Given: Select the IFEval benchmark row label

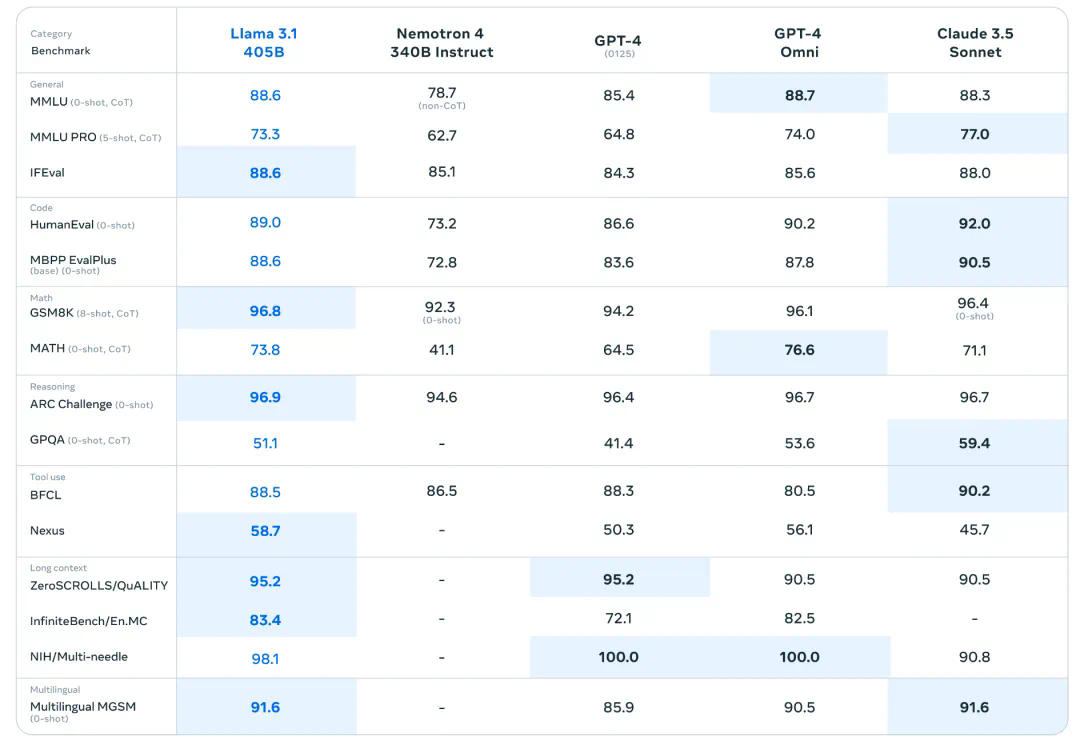Looking at the screenshot, I should pos(48,173).
